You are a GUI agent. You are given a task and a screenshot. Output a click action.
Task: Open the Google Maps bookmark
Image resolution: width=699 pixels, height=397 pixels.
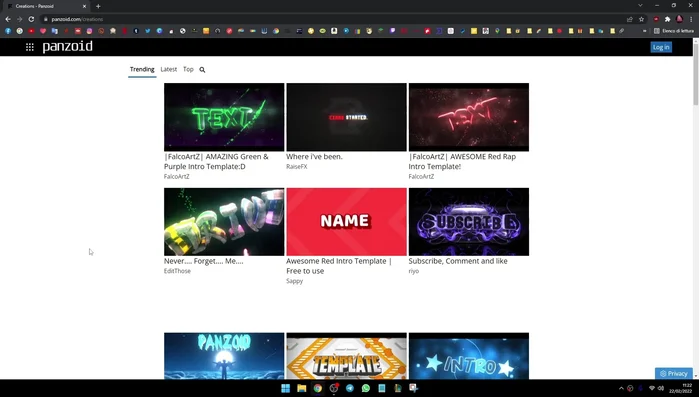point(497,31)
